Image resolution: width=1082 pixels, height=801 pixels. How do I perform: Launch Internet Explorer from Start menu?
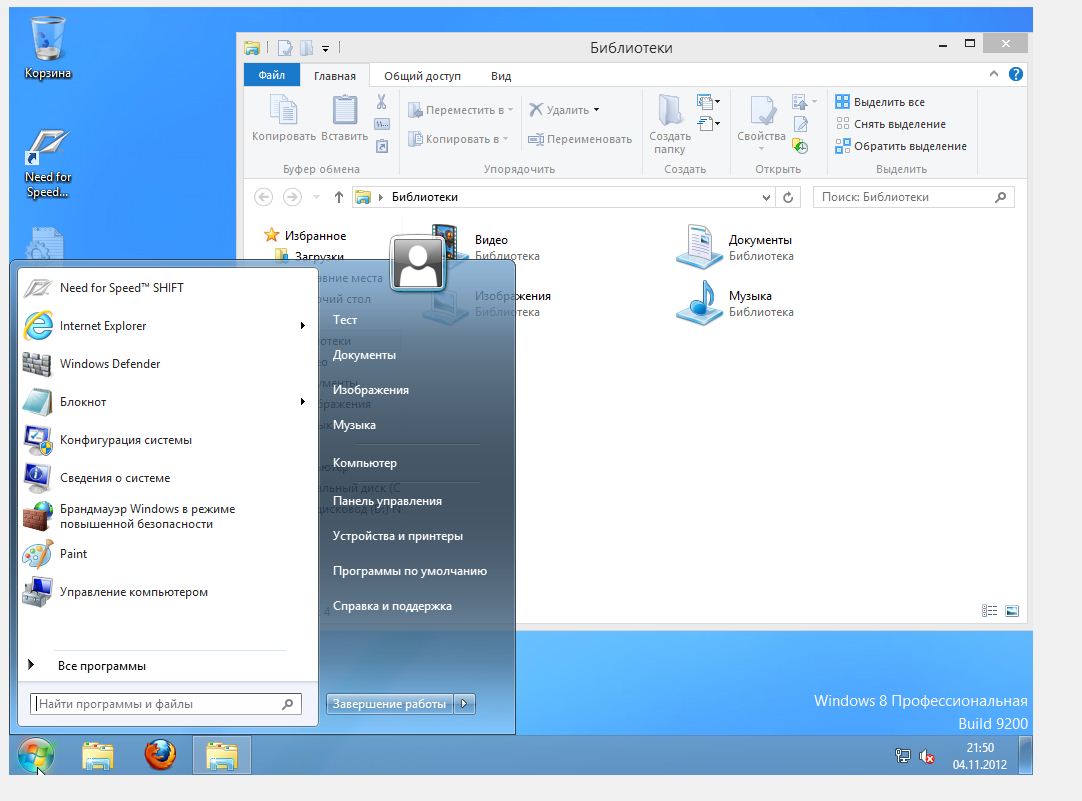tap(166, 326)
